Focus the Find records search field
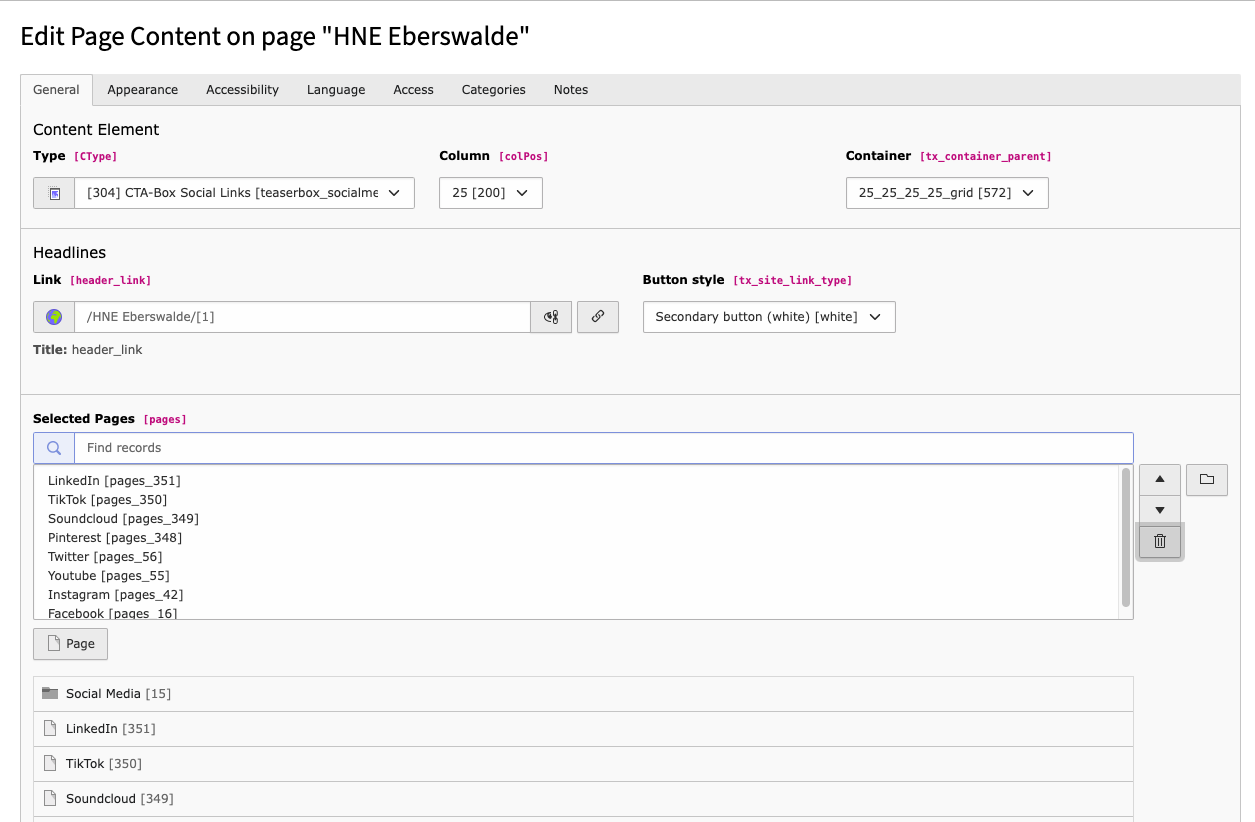 point(603,448)
